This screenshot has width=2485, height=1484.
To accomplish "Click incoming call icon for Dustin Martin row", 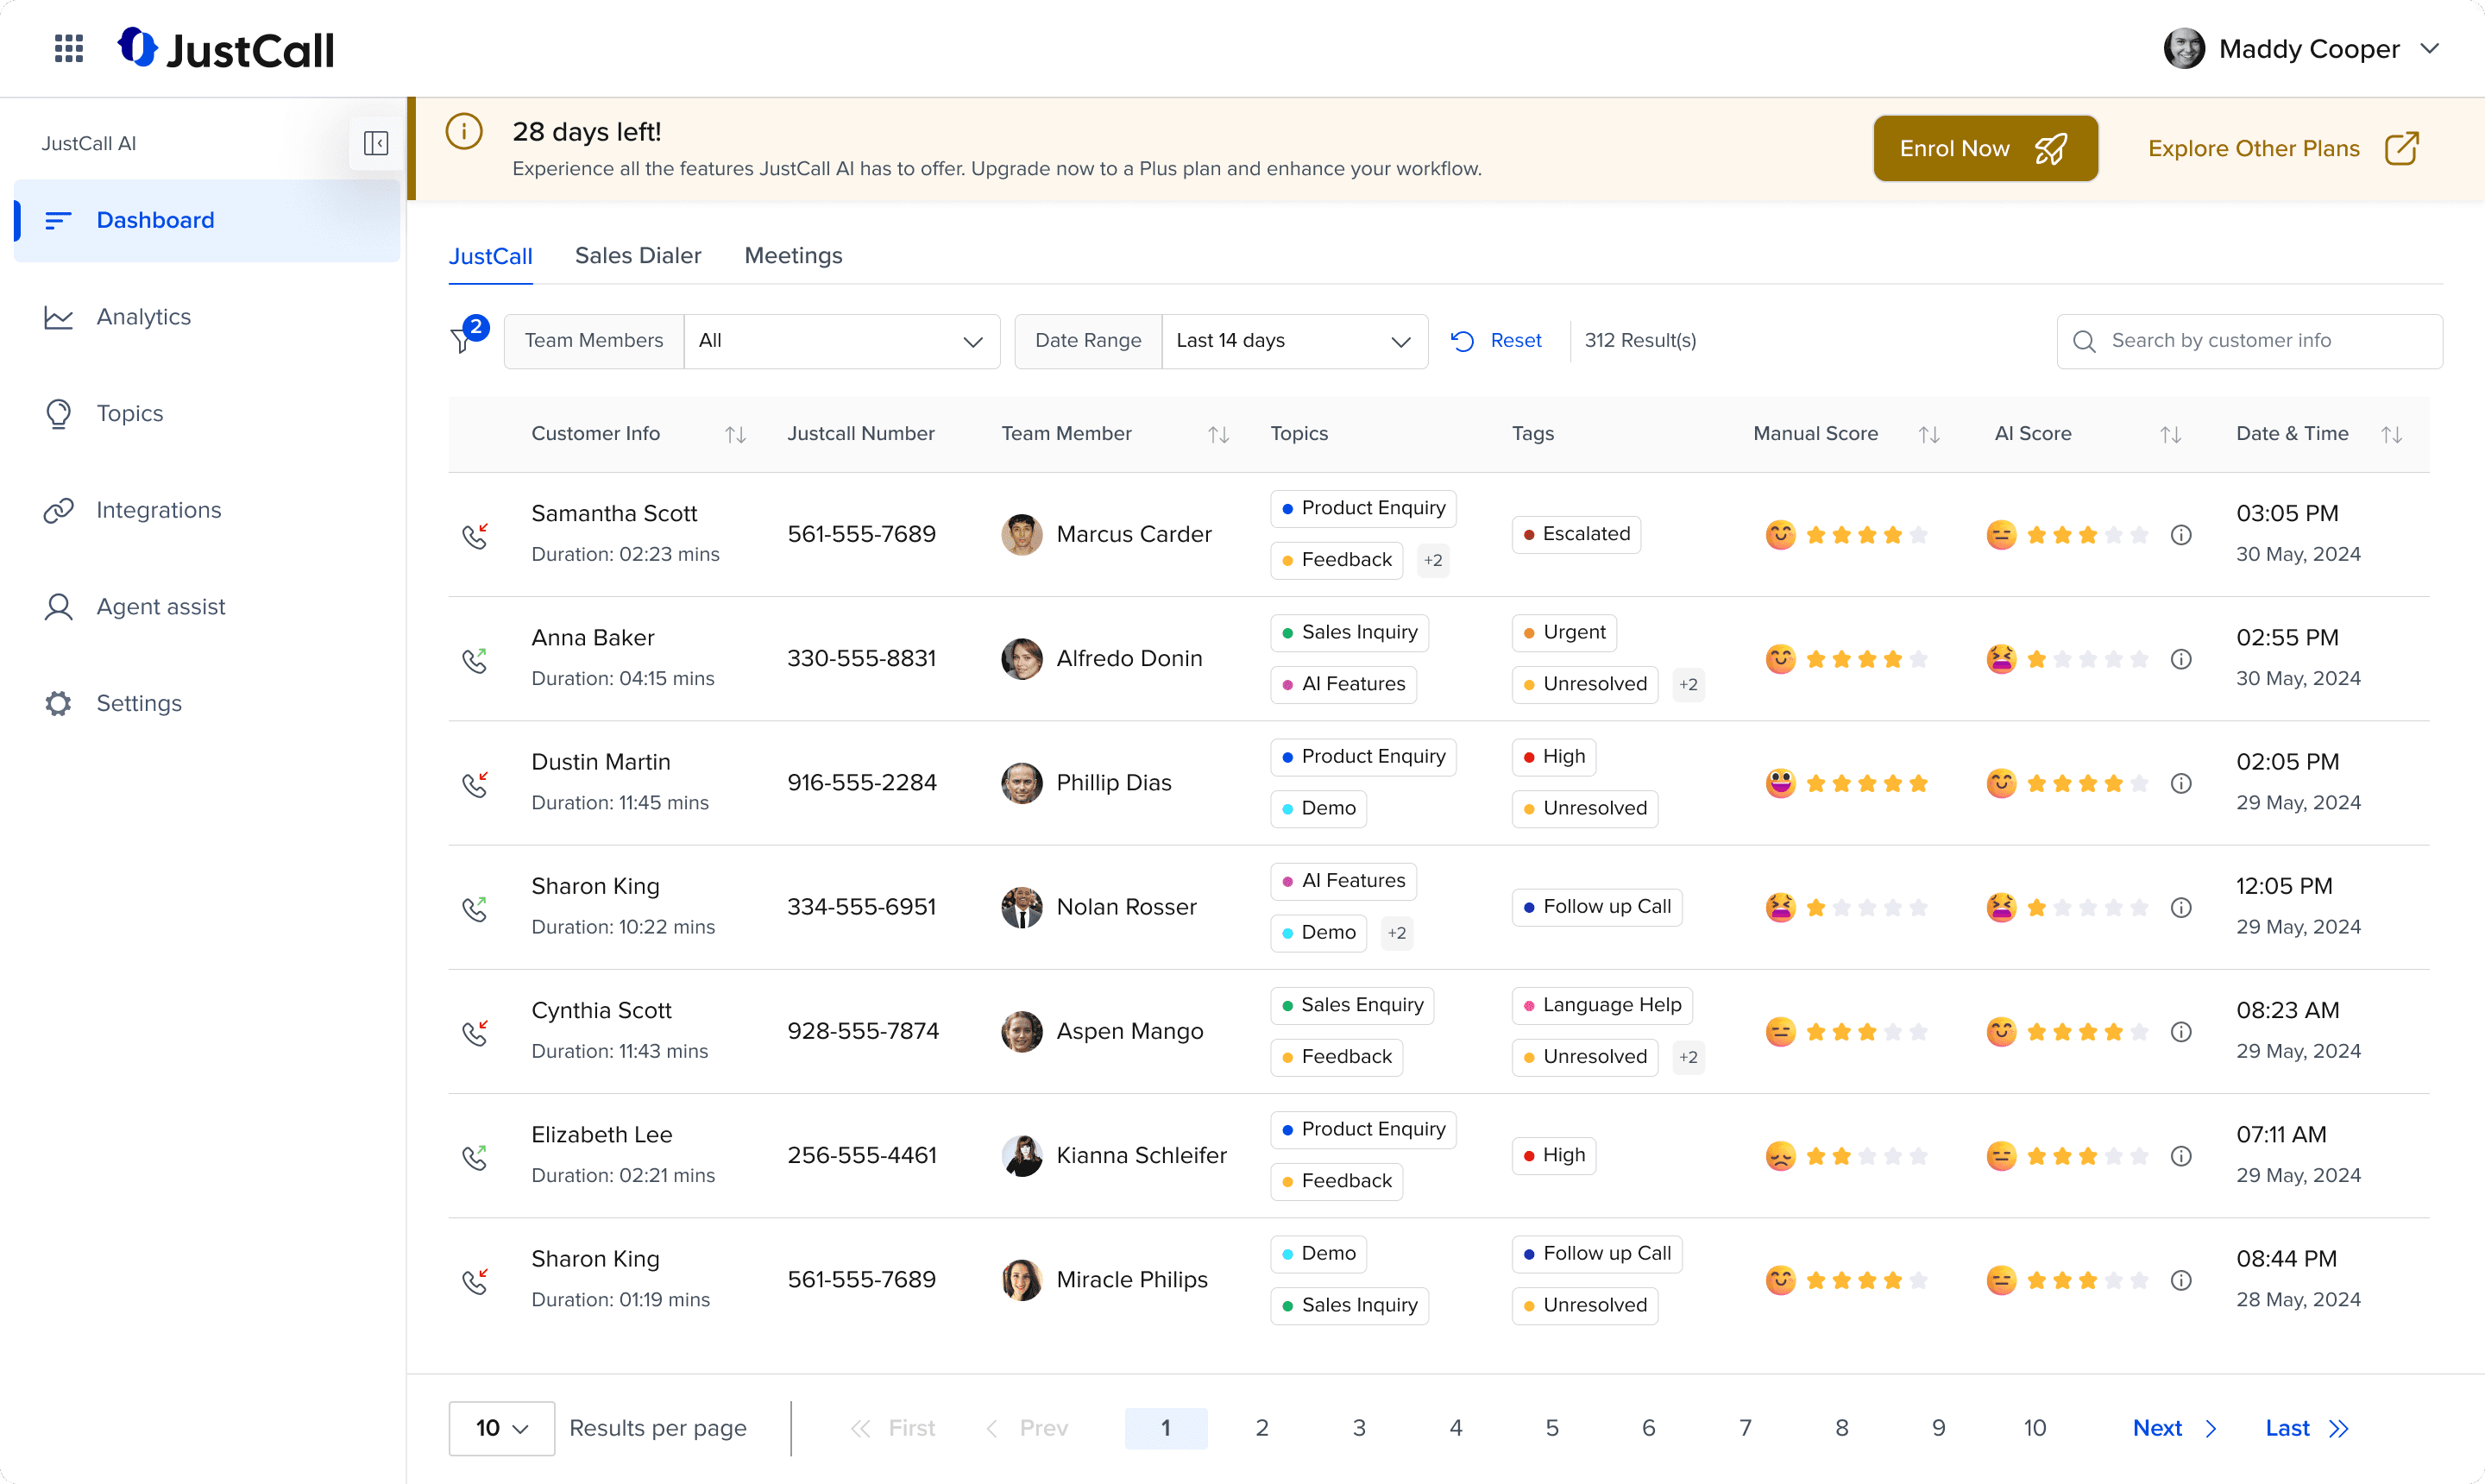I will click(x=475, y=783).
